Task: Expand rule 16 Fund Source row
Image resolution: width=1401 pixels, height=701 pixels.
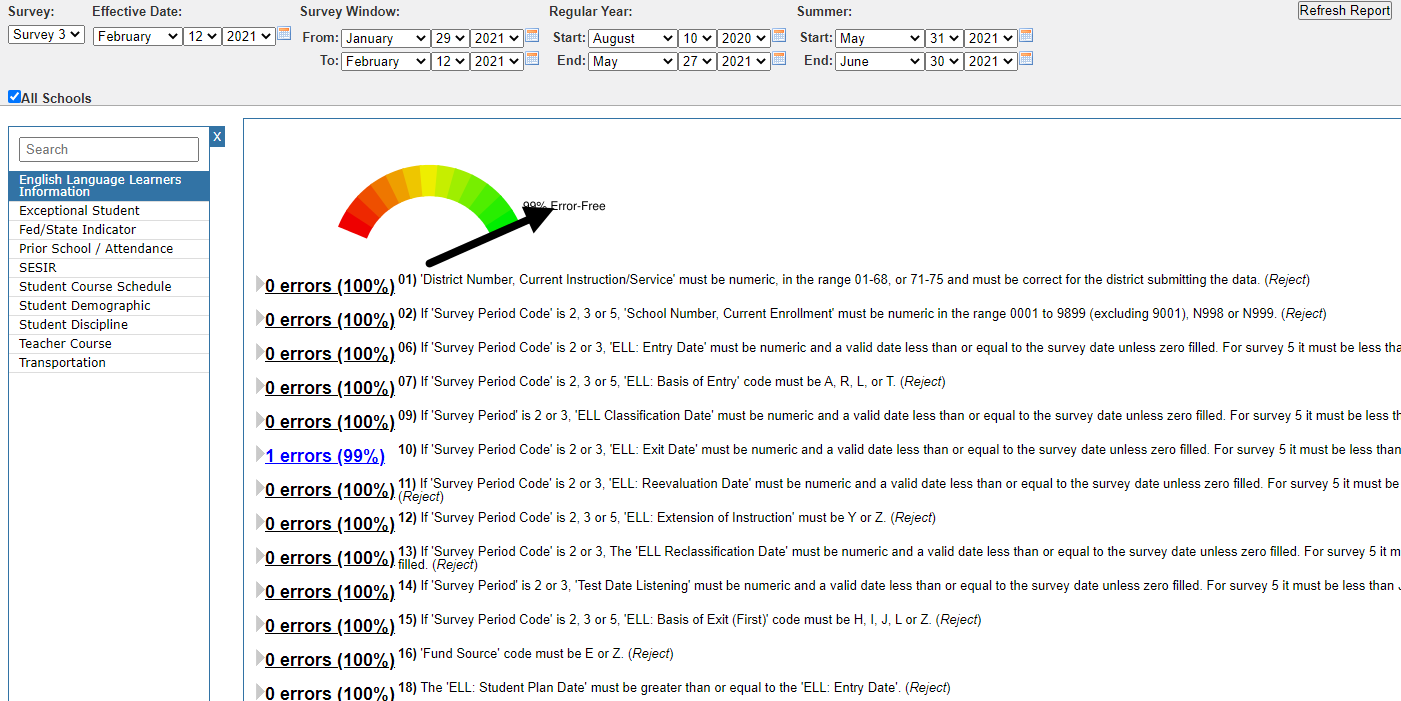Action: click(x=260, y=659)
